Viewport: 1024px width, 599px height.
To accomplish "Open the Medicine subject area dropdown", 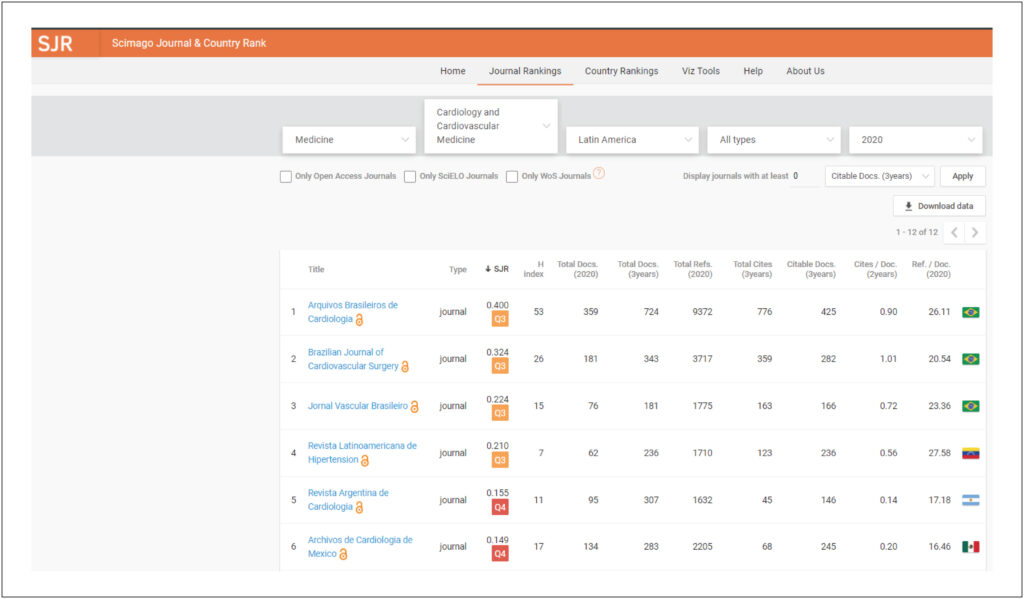I will (x=349, y=140).
